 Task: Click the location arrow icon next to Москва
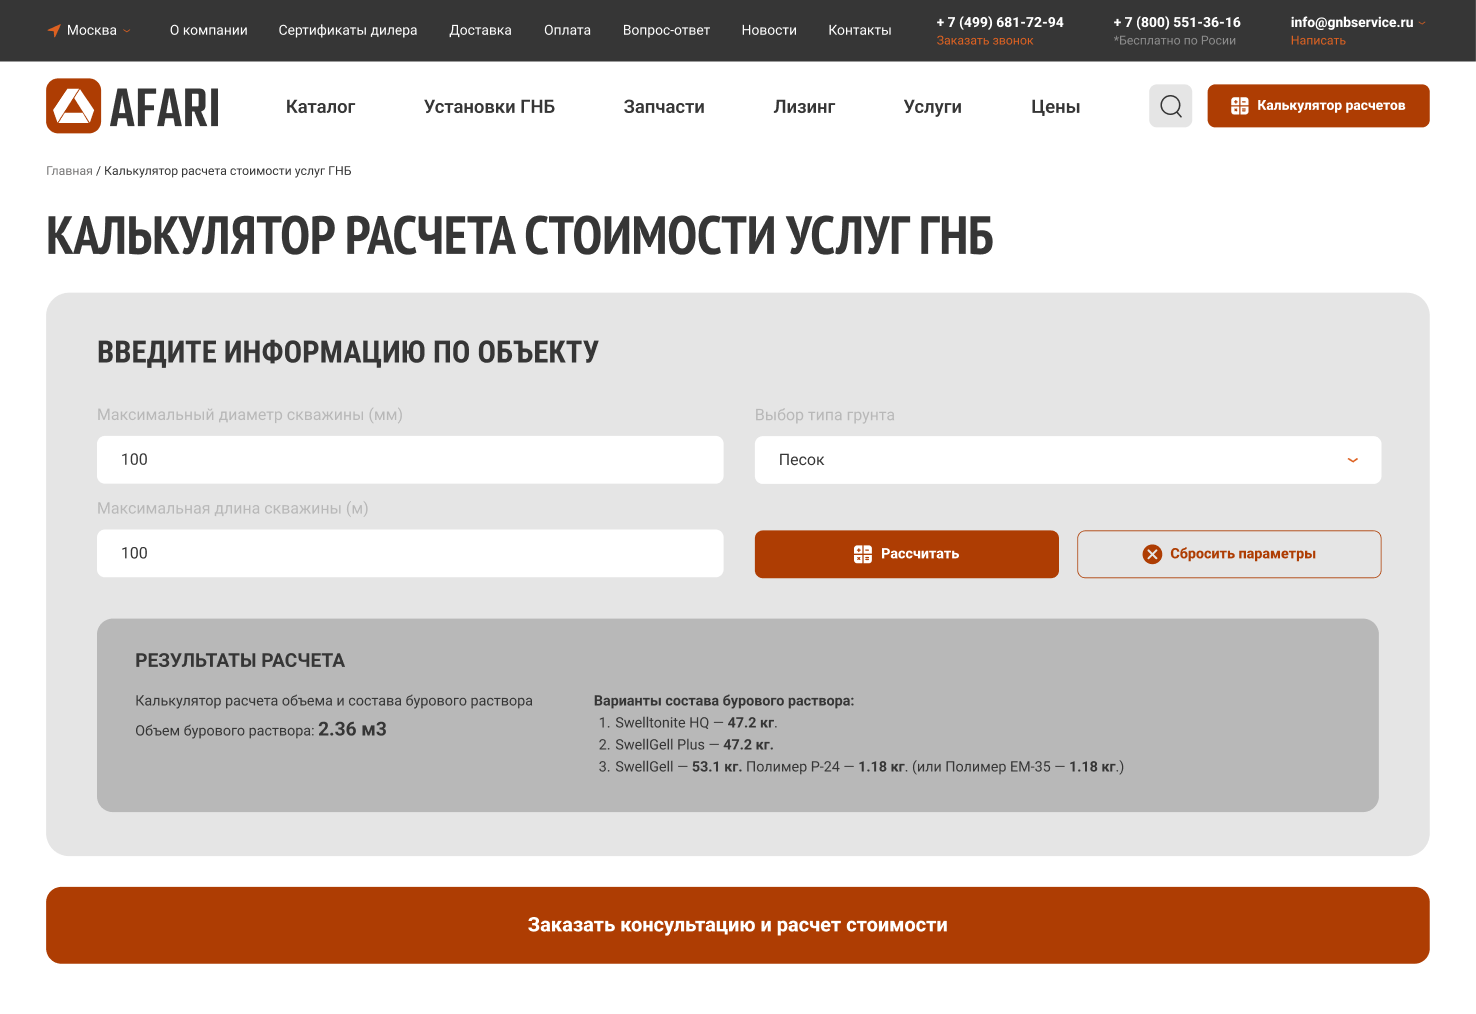click(55, 30)
